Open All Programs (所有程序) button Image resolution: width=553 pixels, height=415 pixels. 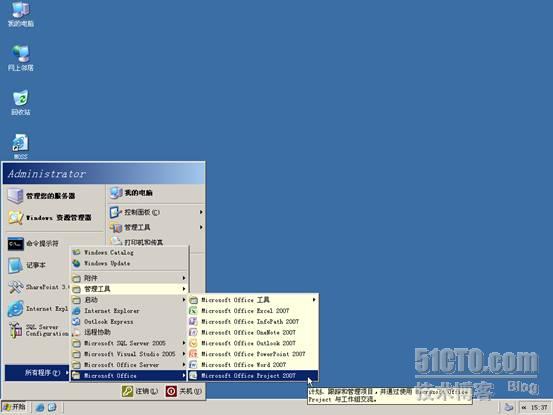(x=38, y=373)
